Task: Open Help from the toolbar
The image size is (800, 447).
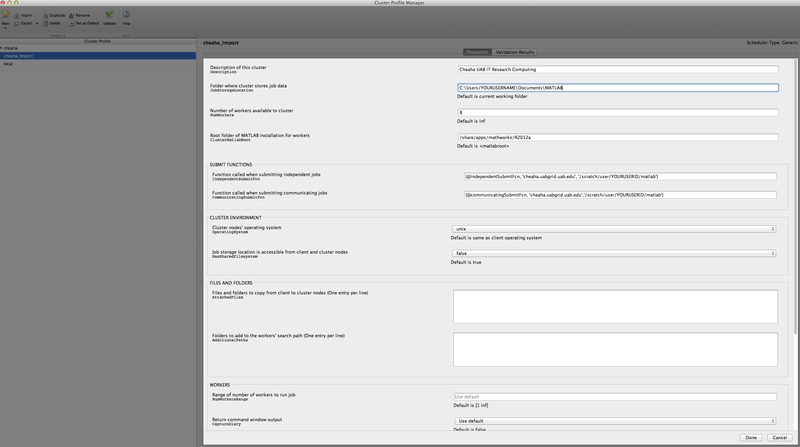Action: tap(126, 15)
